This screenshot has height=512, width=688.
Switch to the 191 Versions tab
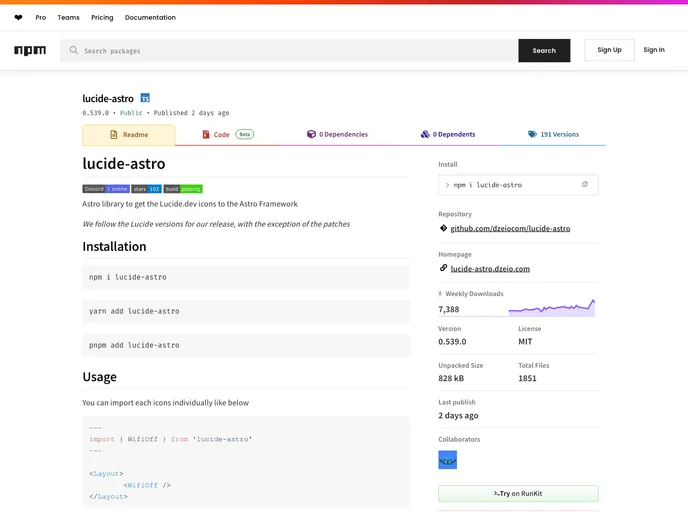pos(553,134)
